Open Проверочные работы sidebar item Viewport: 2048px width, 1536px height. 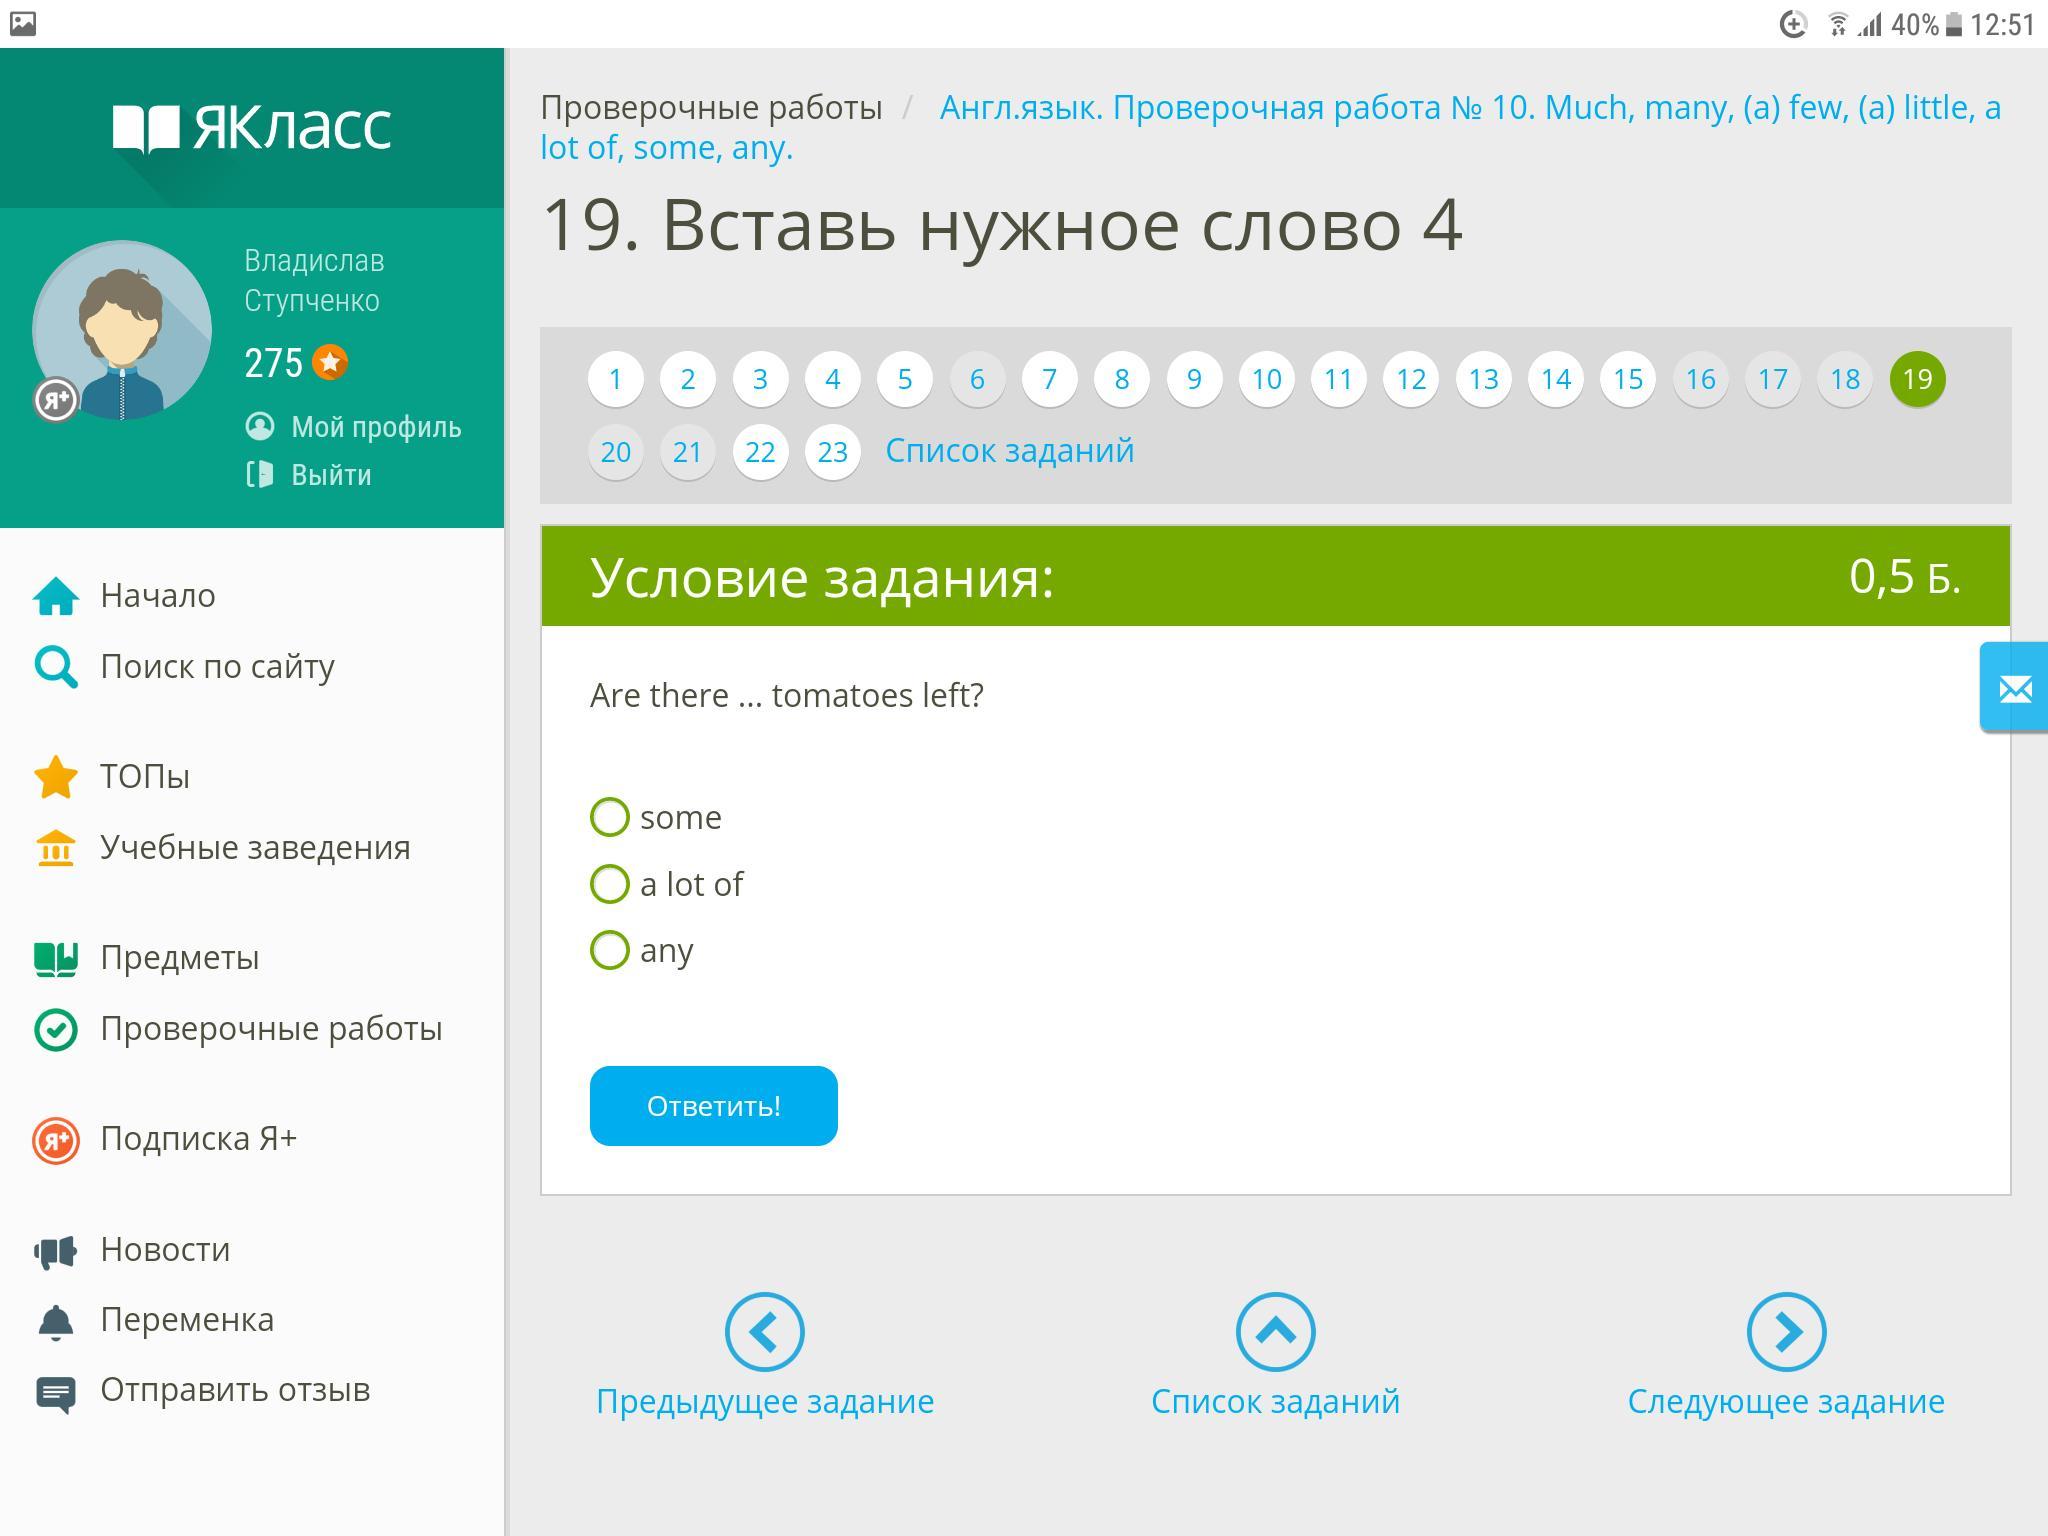(270, 1029)
